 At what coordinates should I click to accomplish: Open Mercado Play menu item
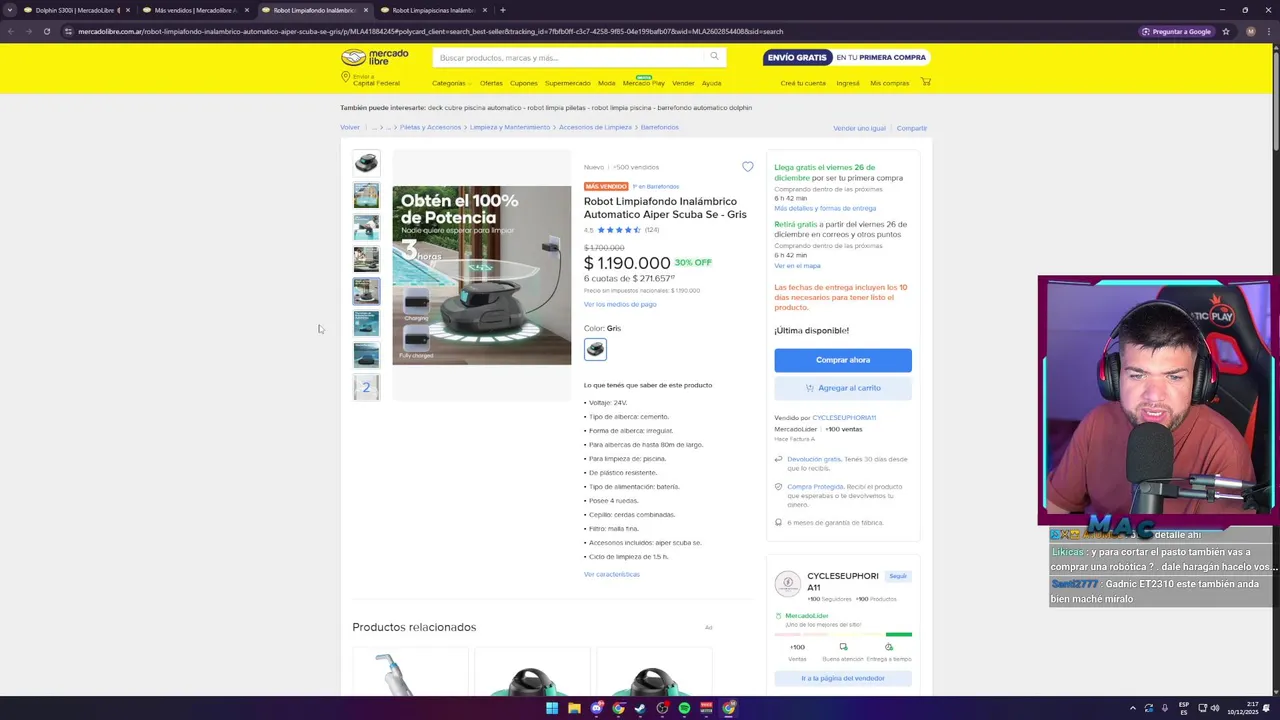[x=644, y=83]
